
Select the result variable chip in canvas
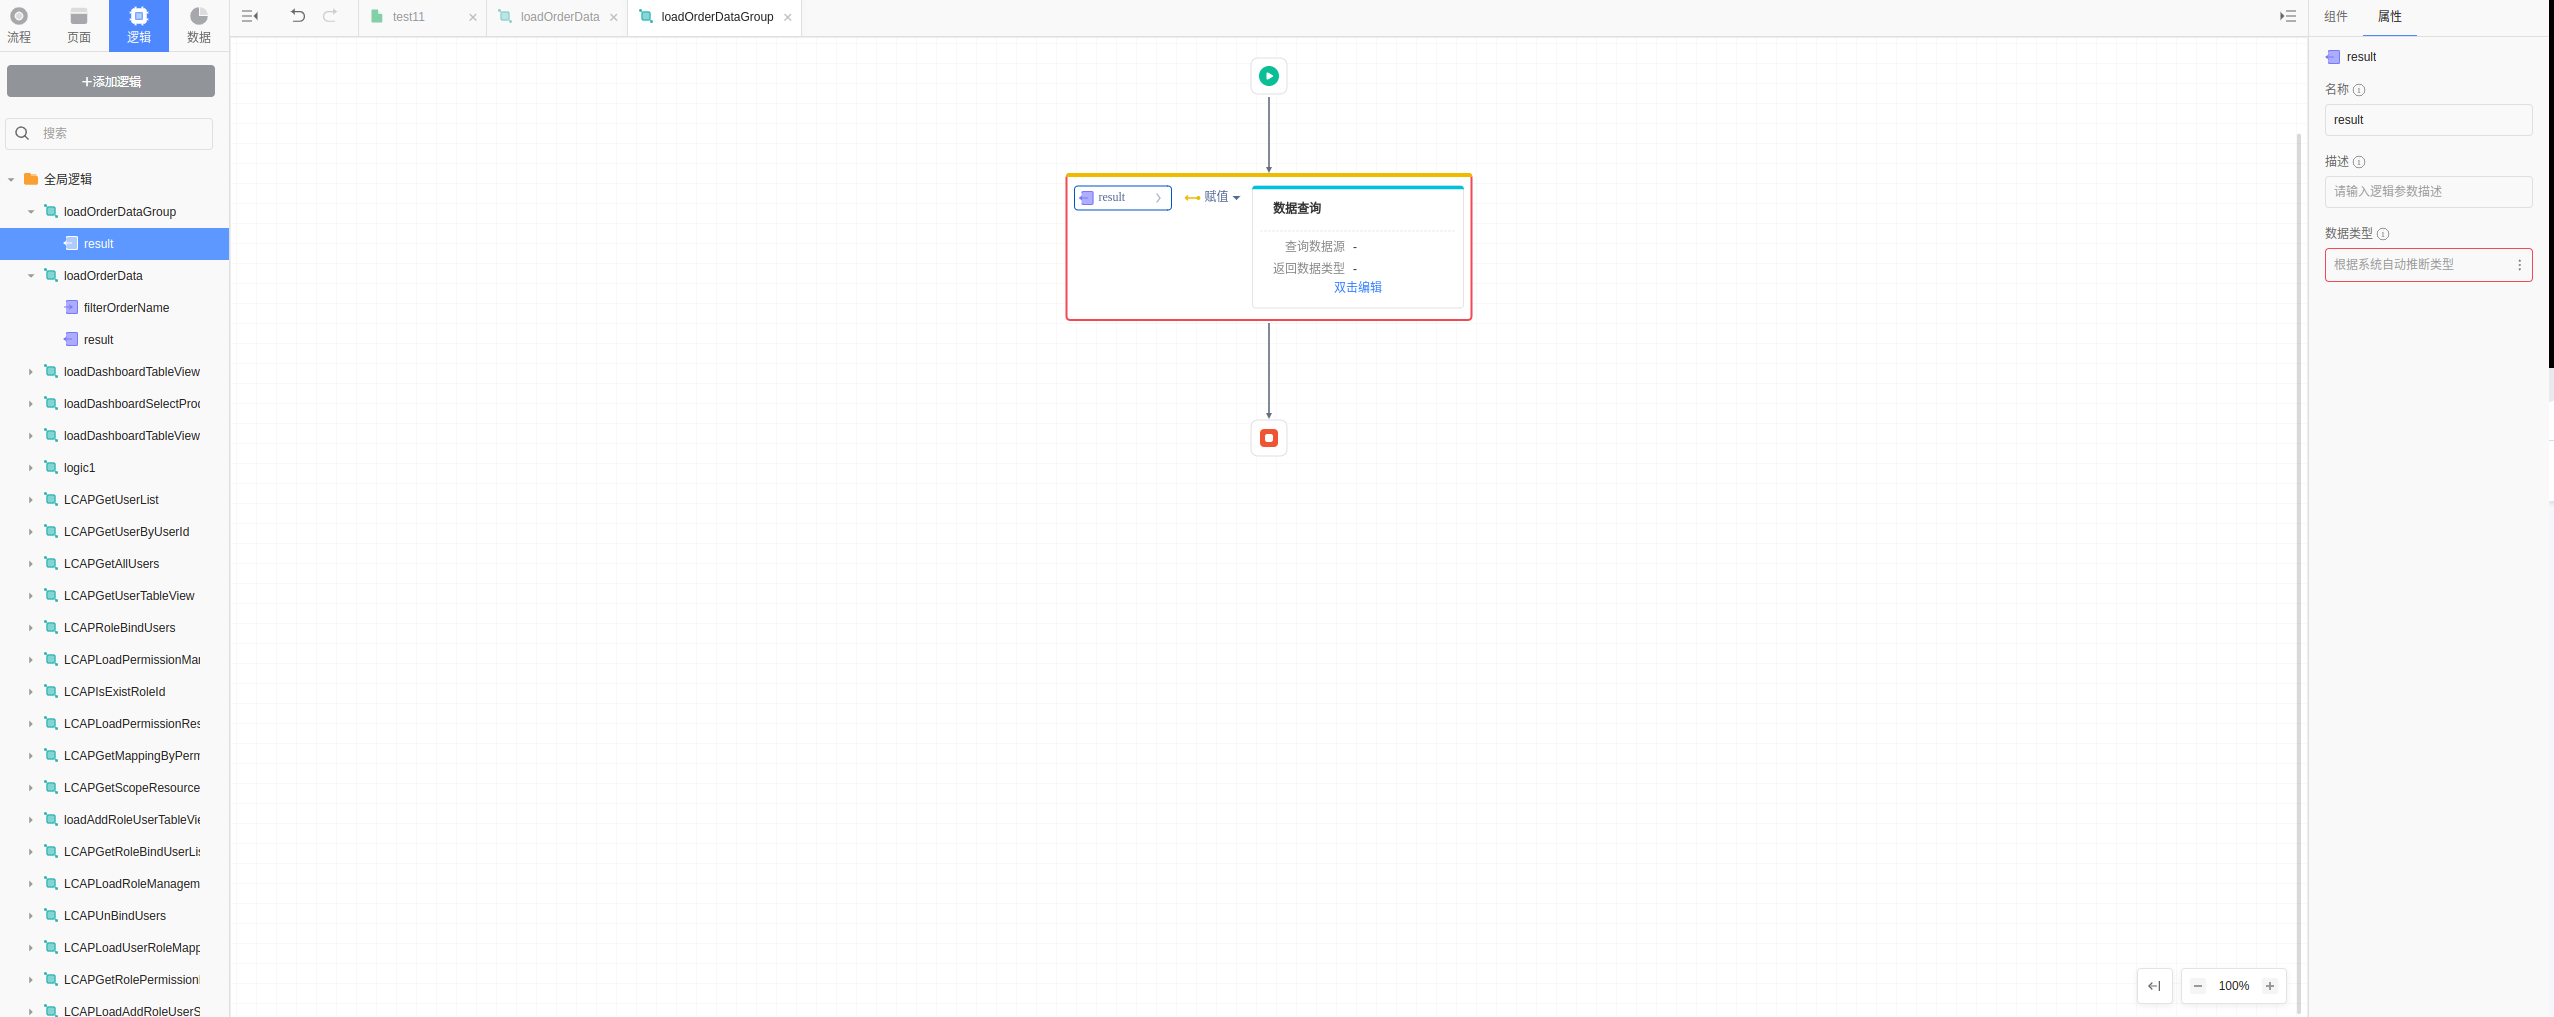1122,198
